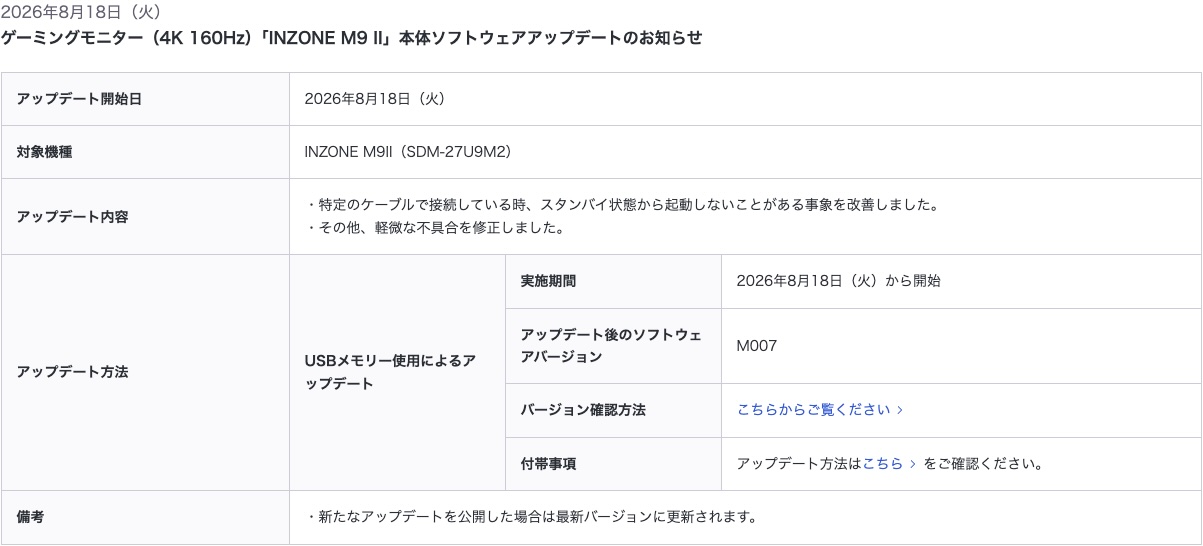Select the 備考 header cell

click(145, 517)
